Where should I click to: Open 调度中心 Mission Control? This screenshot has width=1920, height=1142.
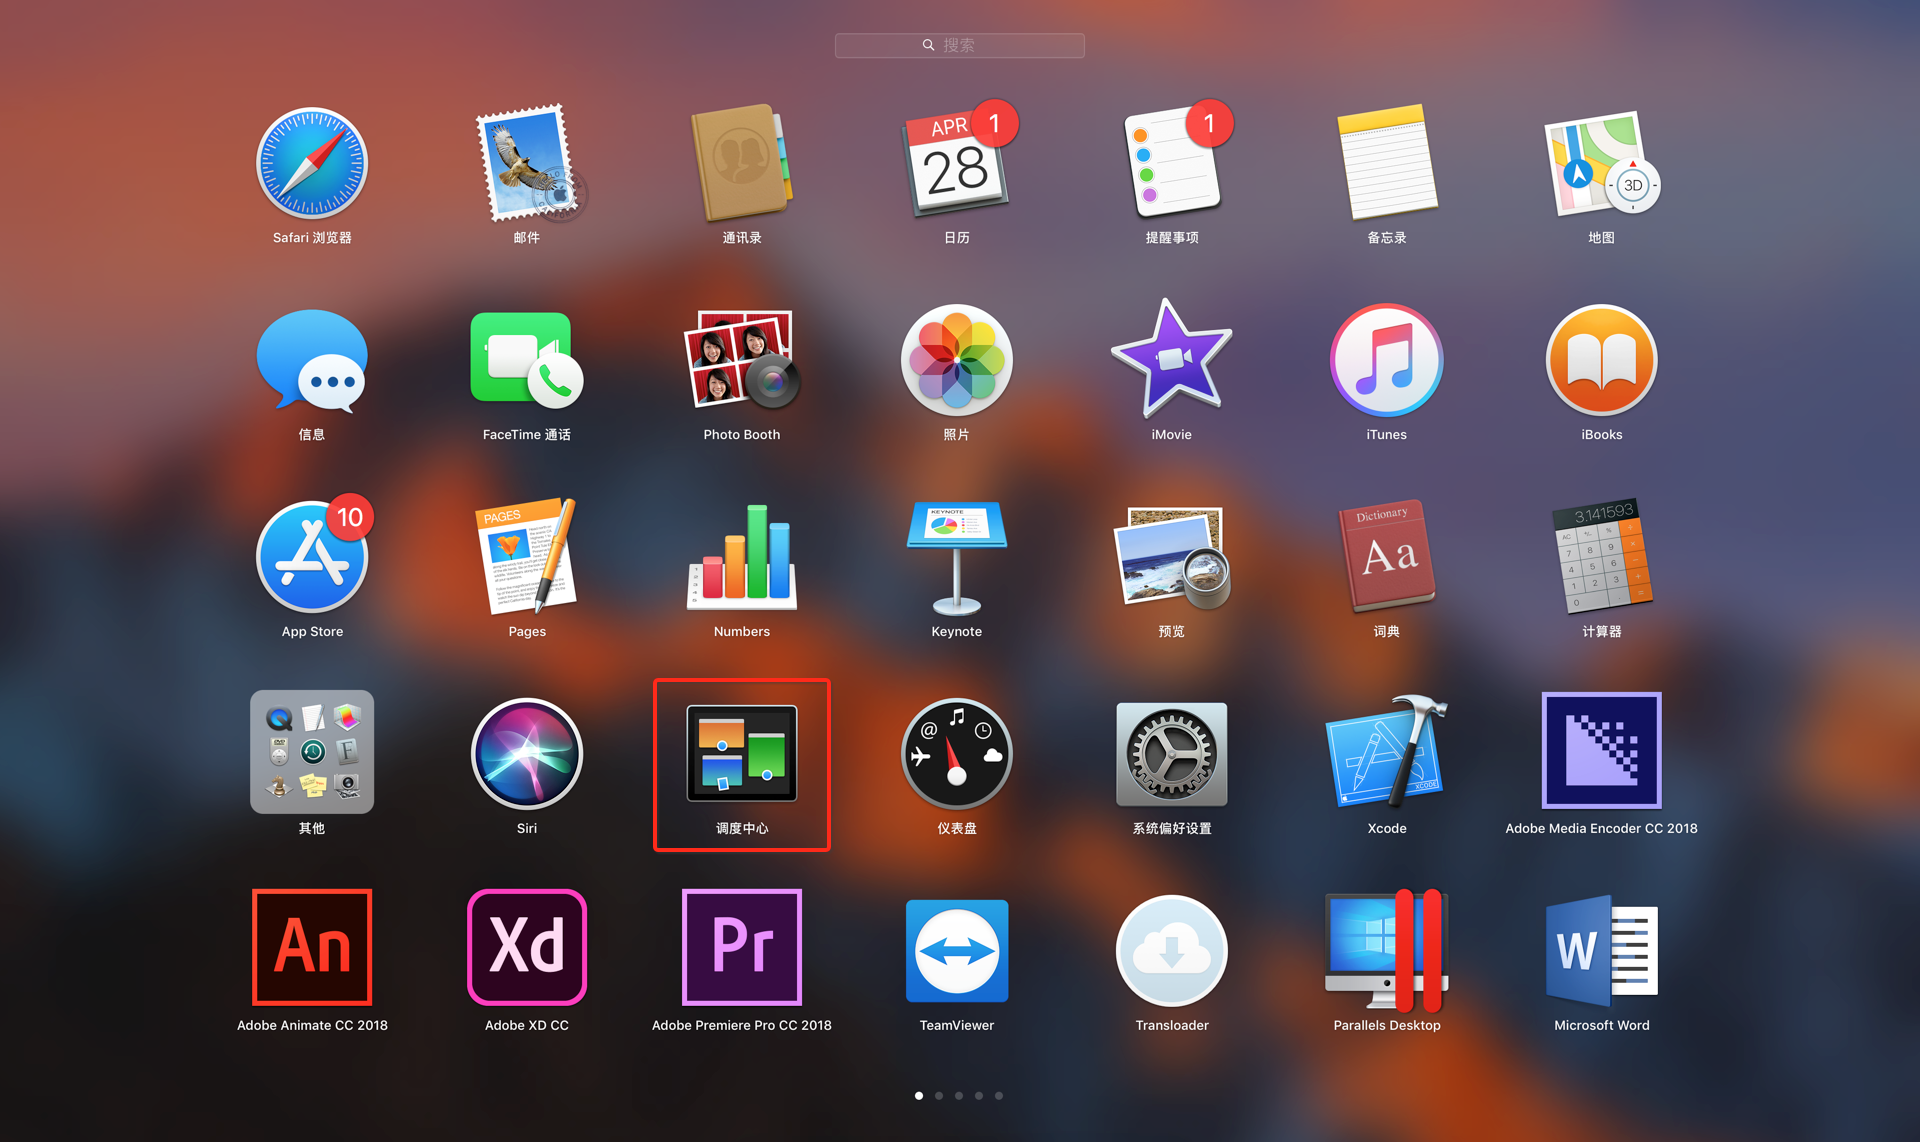point(742,754)
